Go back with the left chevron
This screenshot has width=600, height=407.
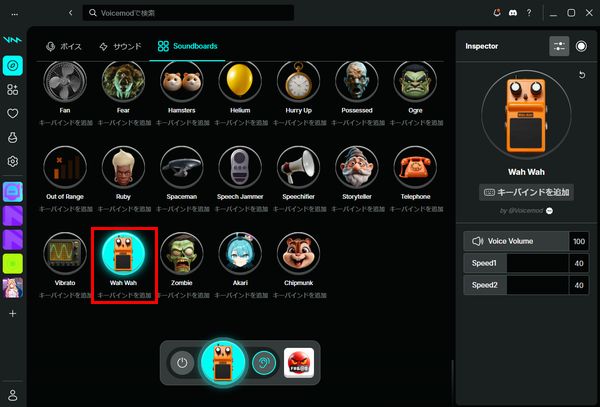pos(70,13)
